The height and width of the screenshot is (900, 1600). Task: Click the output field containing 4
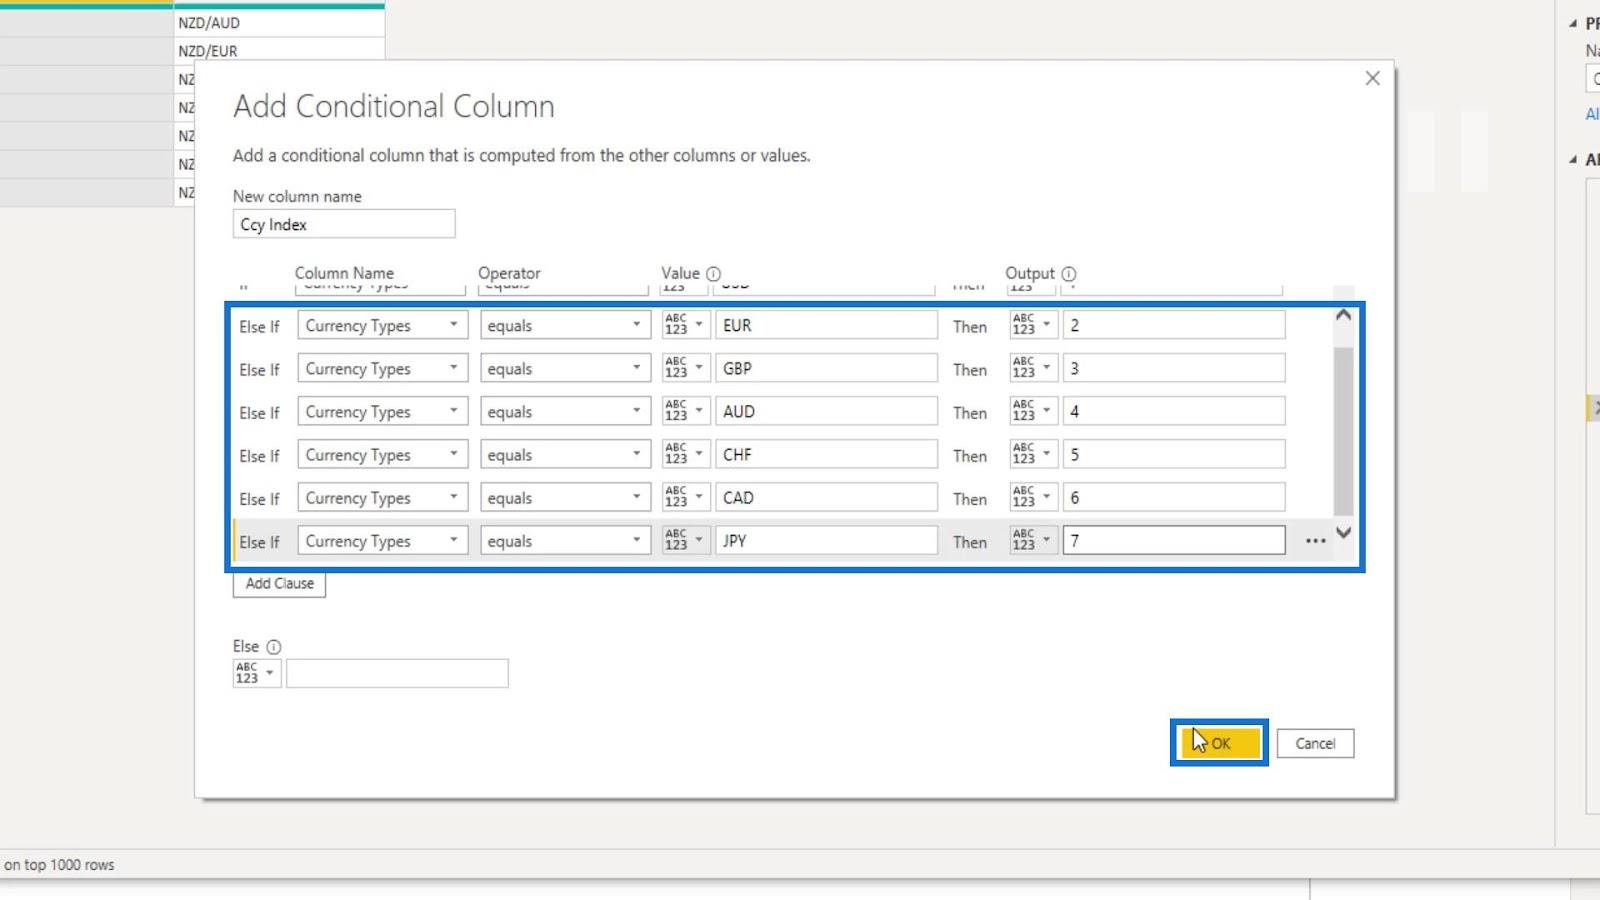point(1174,411)
